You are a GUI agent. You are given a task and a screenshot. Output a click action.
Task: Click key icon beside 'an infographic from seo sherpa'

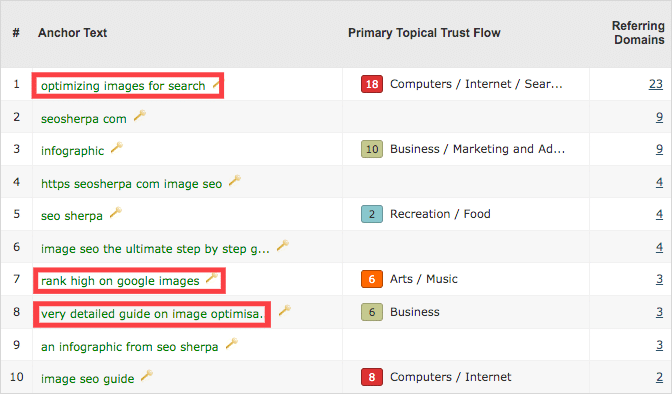(x=232, y=343)
